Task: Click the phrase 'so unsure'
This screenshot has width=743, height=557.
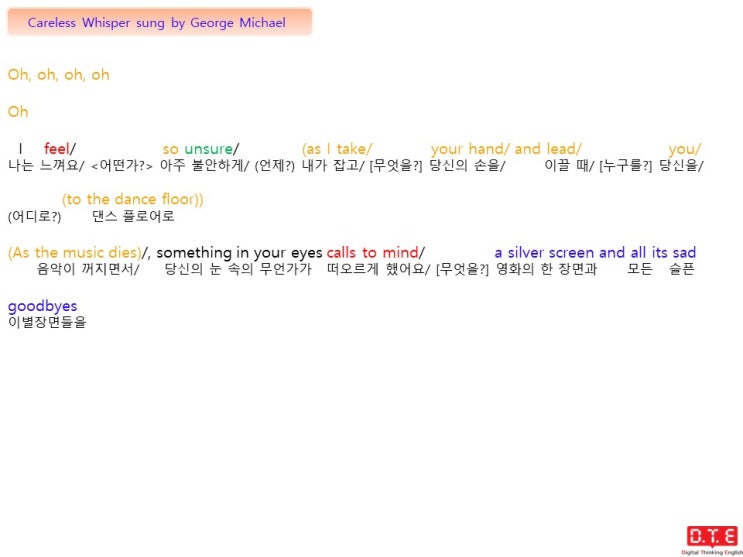Action: (197, 149)
